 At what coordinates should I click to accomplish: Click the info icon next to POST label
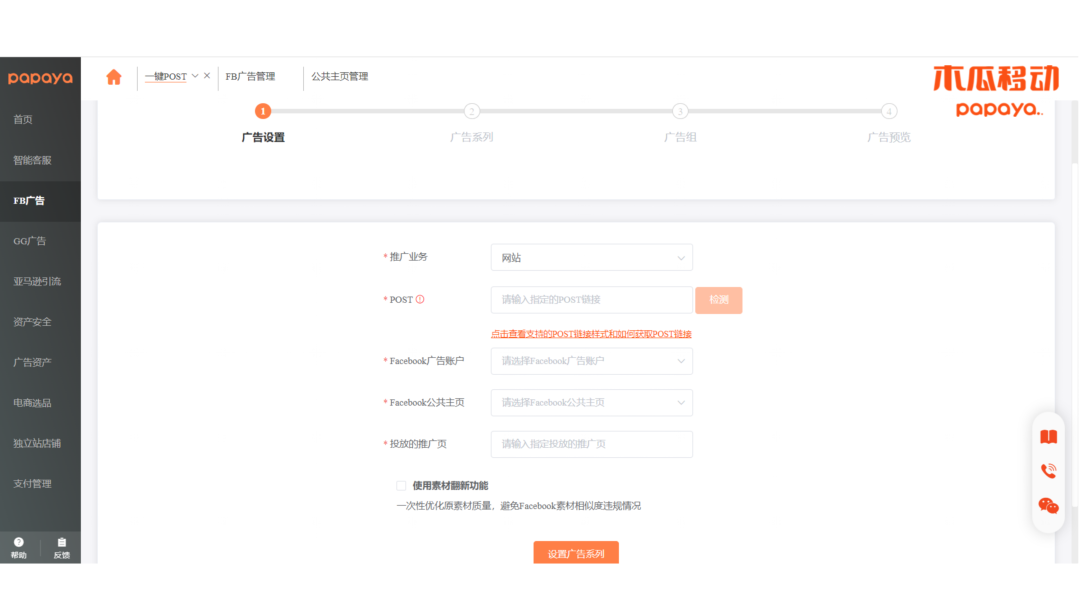point(421,299)
